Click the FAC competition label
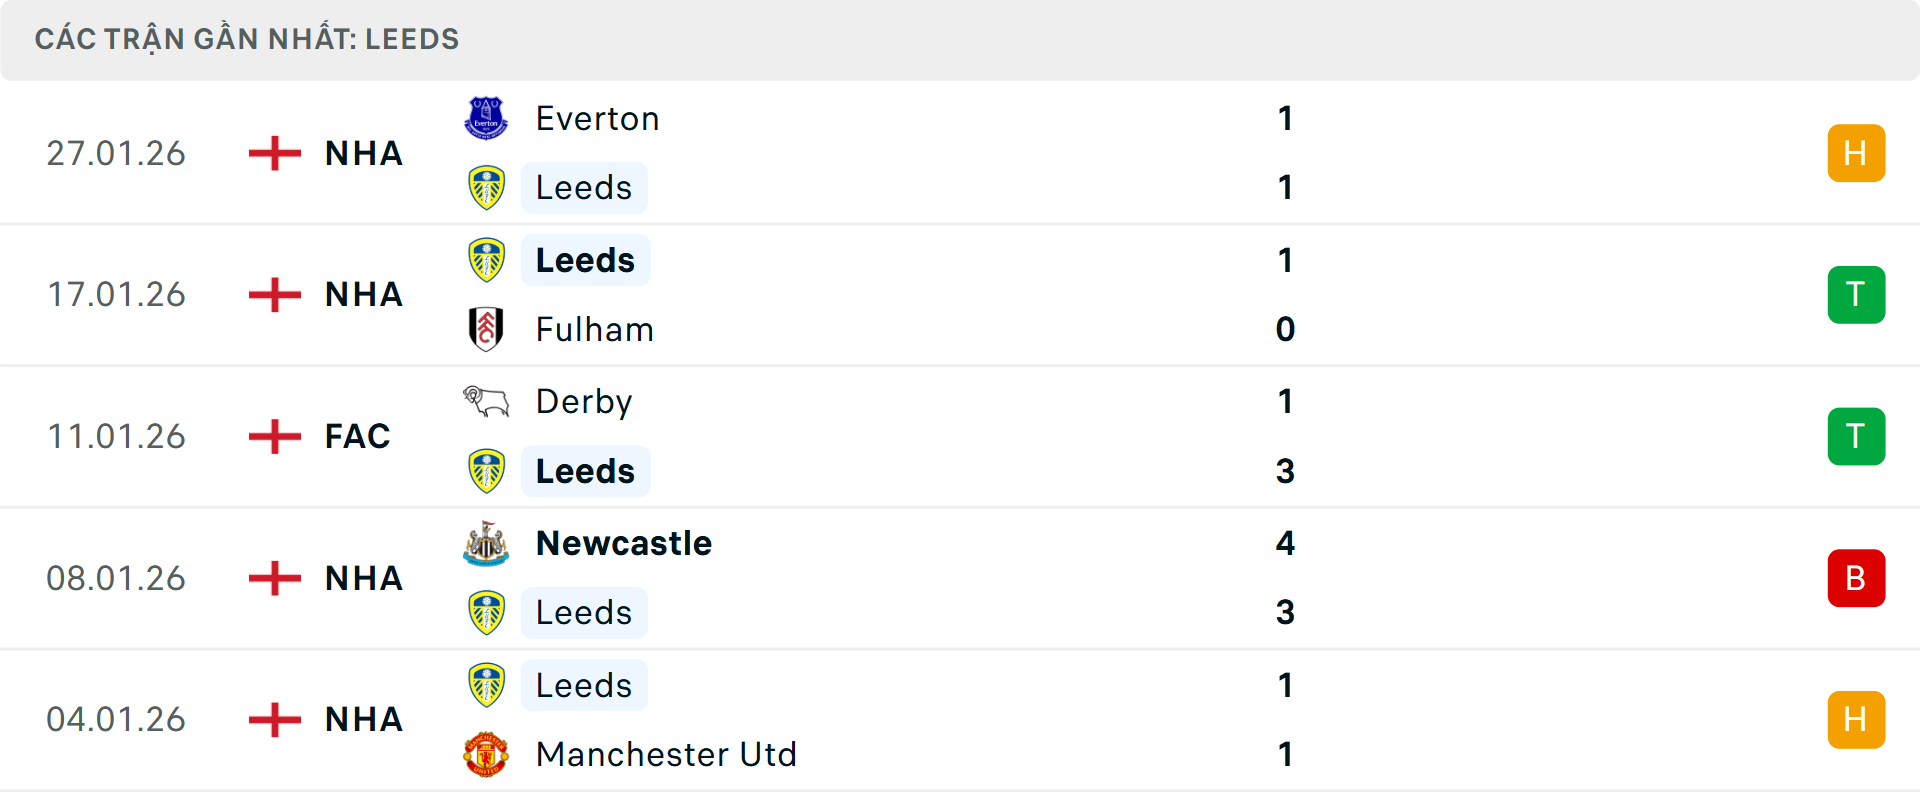This screenshot has height=792, width=1920. click(357, 437)
